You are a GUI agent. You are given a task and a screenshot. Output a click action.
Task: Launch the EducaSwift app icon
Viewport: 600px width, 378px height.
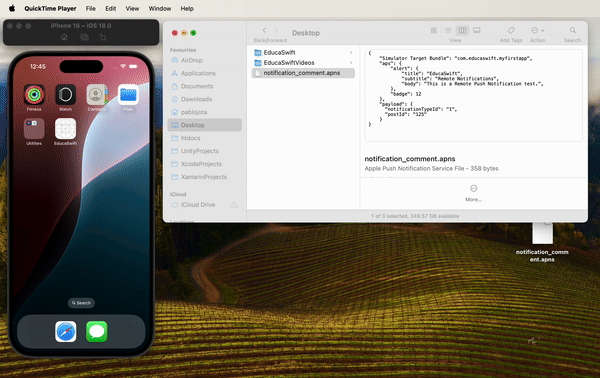click(65, 129)
